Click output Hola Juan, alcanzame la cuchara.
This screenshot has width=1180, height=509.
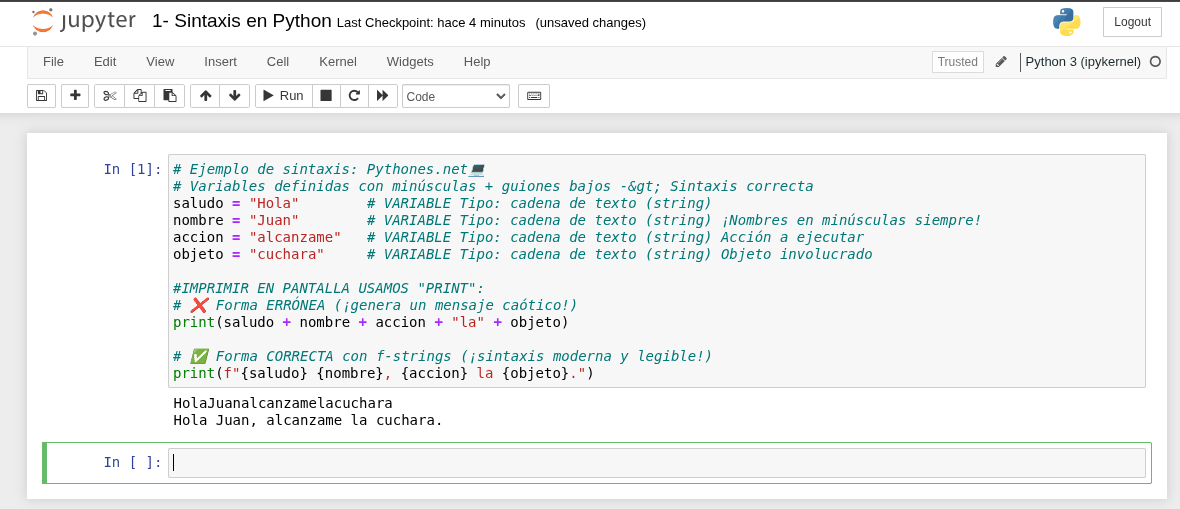click(x=308, y=420)
